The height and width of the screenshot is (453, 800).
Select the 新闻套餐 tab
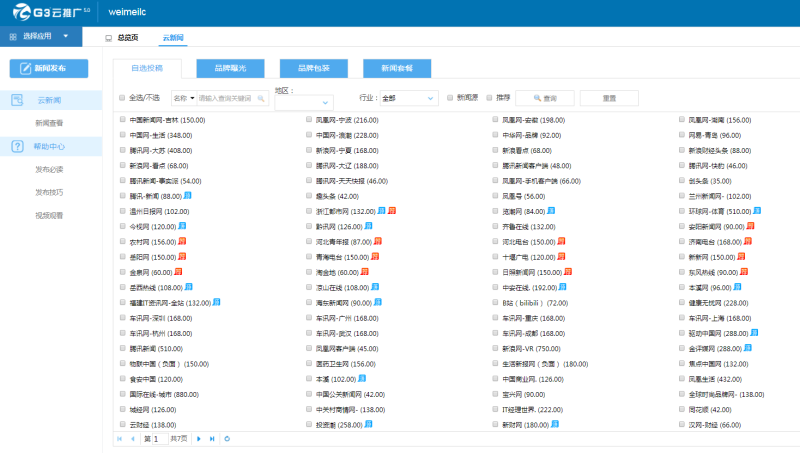[x=397, y=68]
